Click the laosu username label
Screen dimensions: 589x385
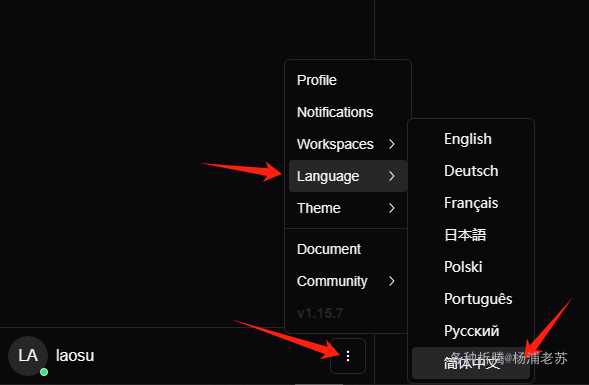(x=75, y=356)
